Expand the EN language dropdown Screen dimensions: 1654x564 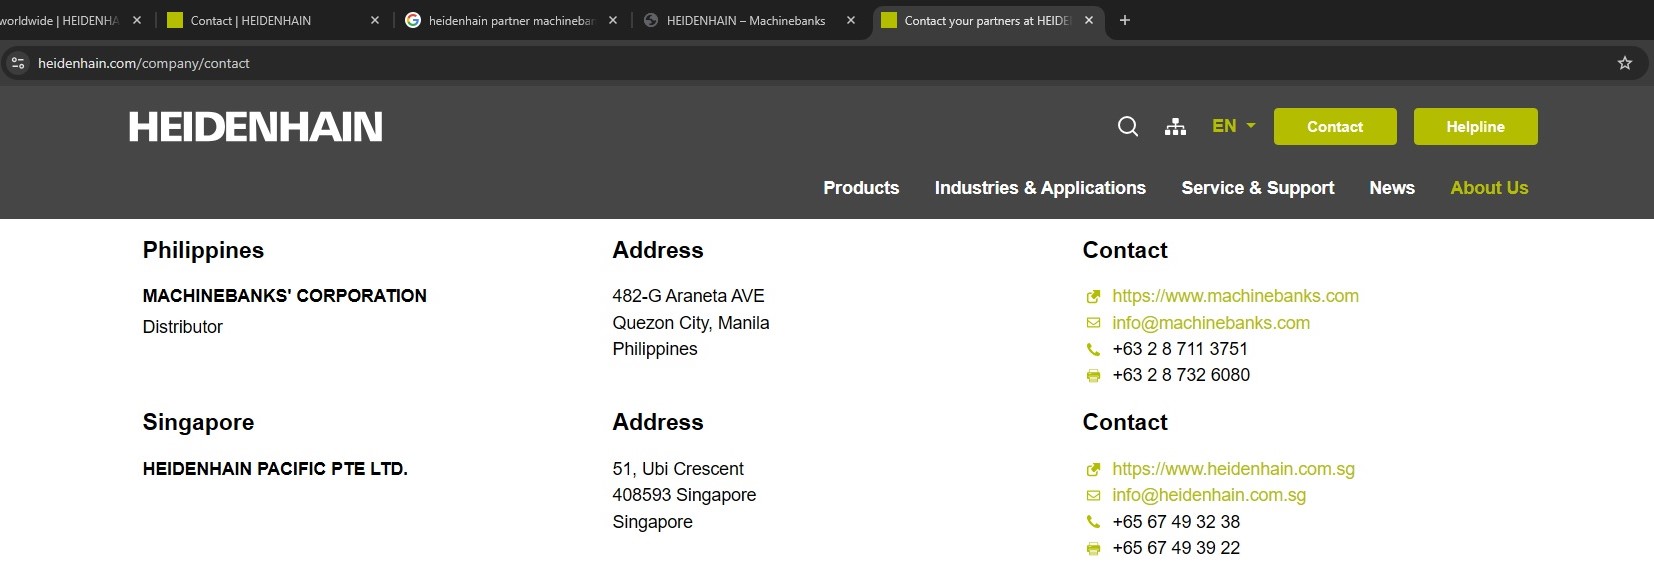[x=1233, y=126]
